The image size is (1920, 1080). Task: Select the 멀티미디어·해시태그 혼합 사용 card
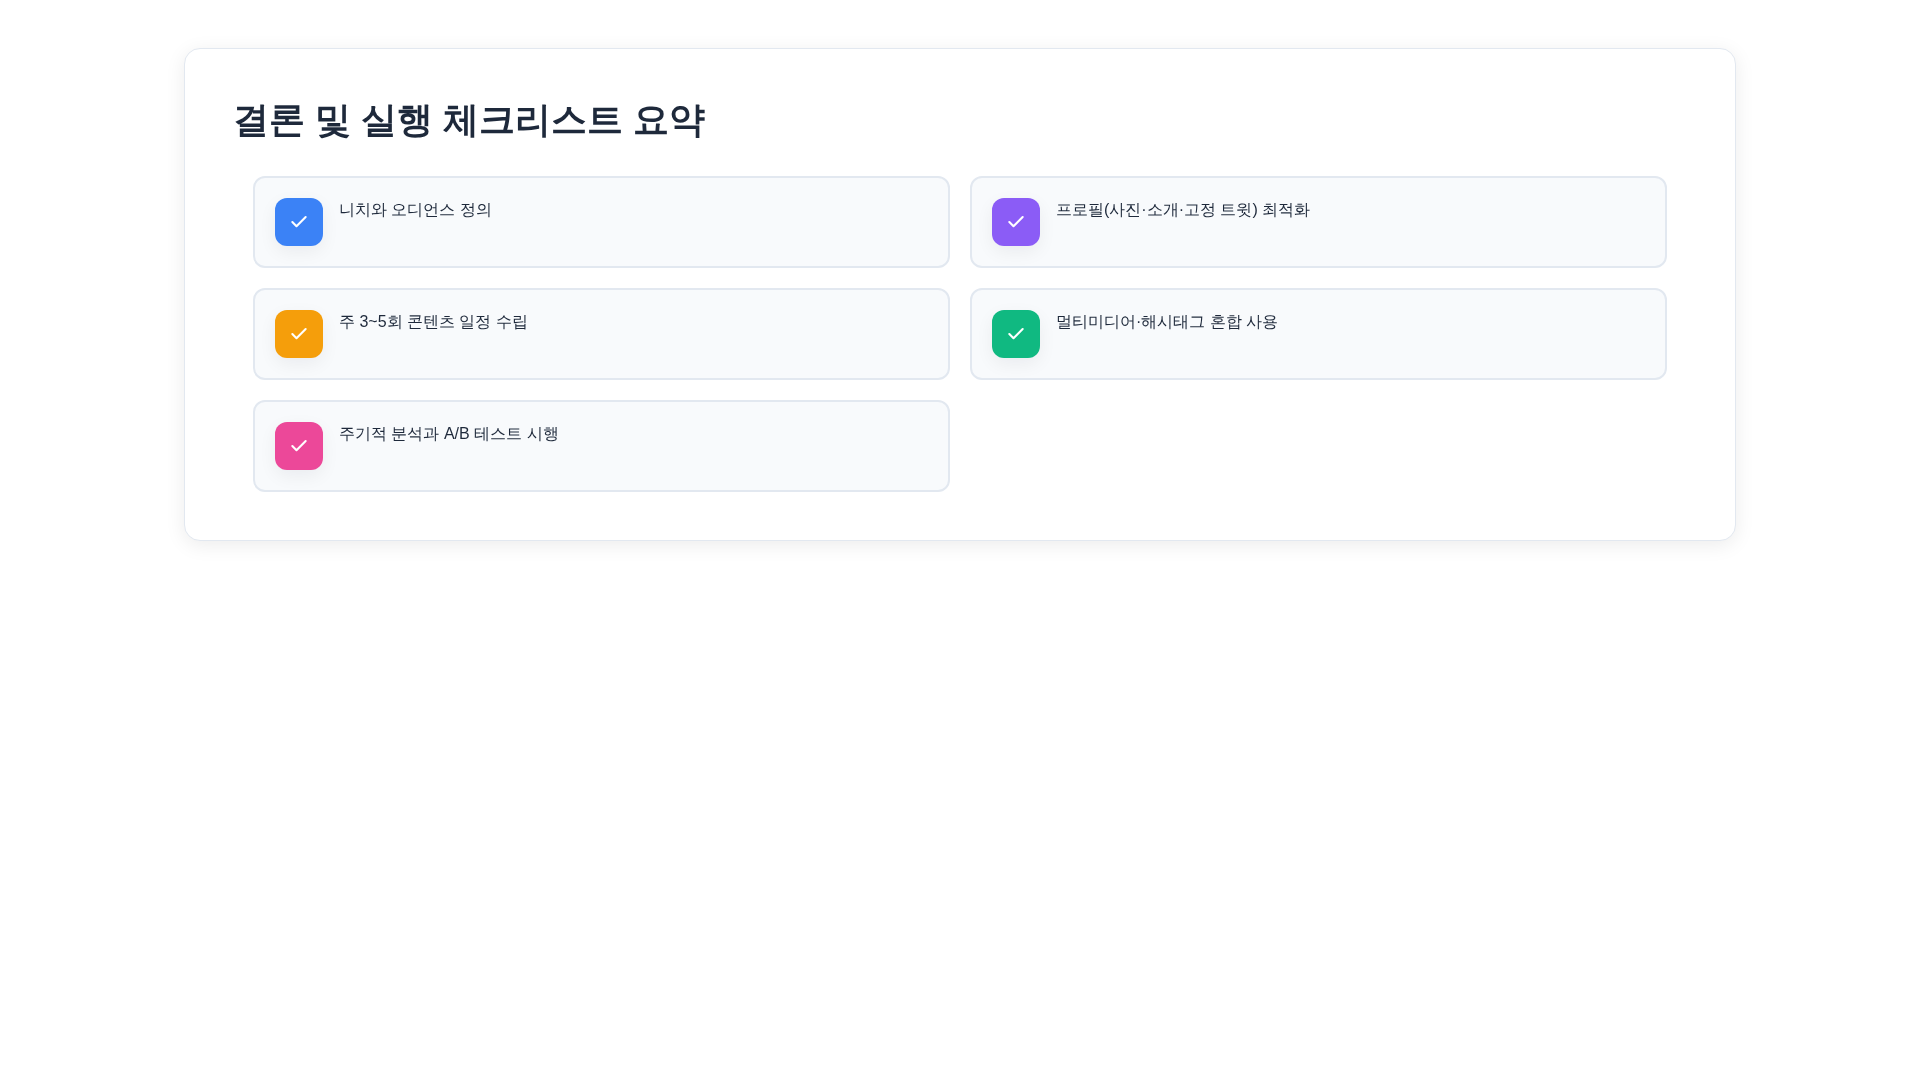click(x=1317, y=333)
